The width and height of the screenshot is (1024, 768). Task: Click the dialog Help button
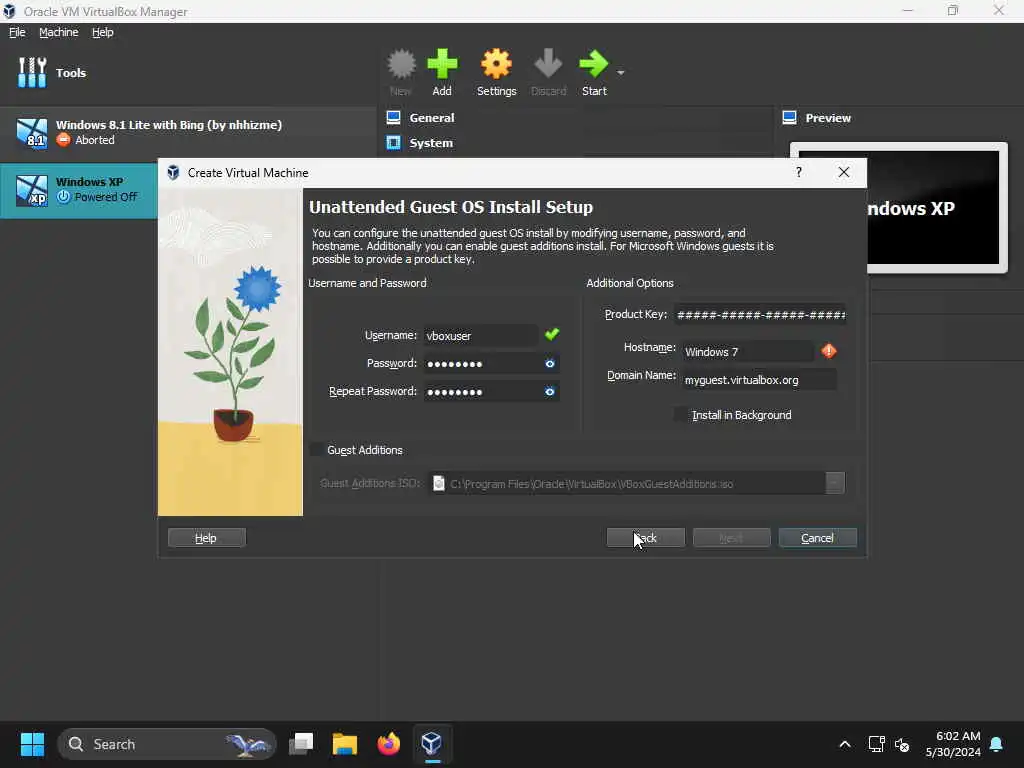pos(206,537)
